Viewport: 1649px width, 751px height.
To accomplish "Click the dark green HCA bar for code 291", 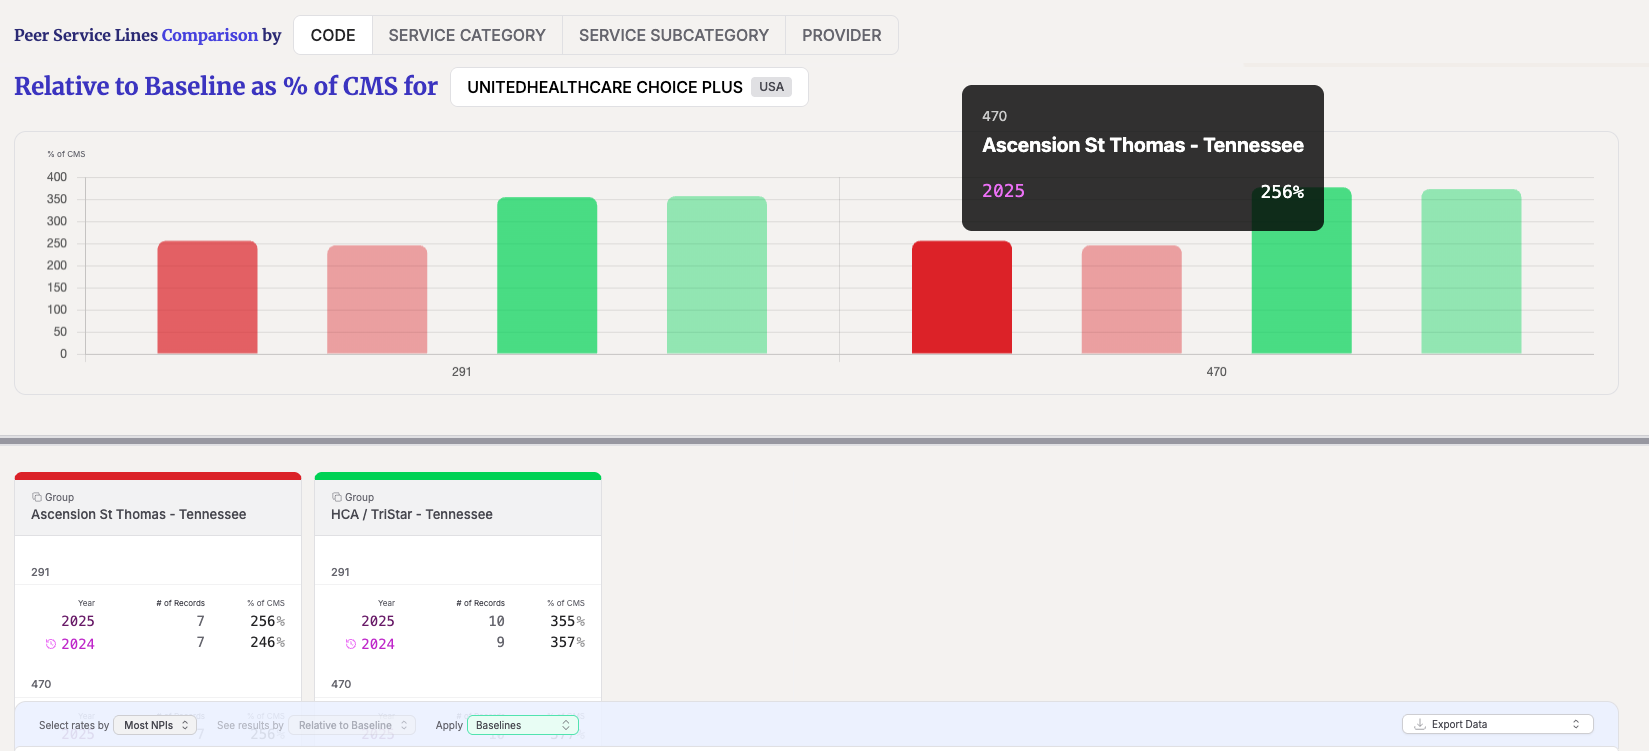I will click(x=547, y=275).
